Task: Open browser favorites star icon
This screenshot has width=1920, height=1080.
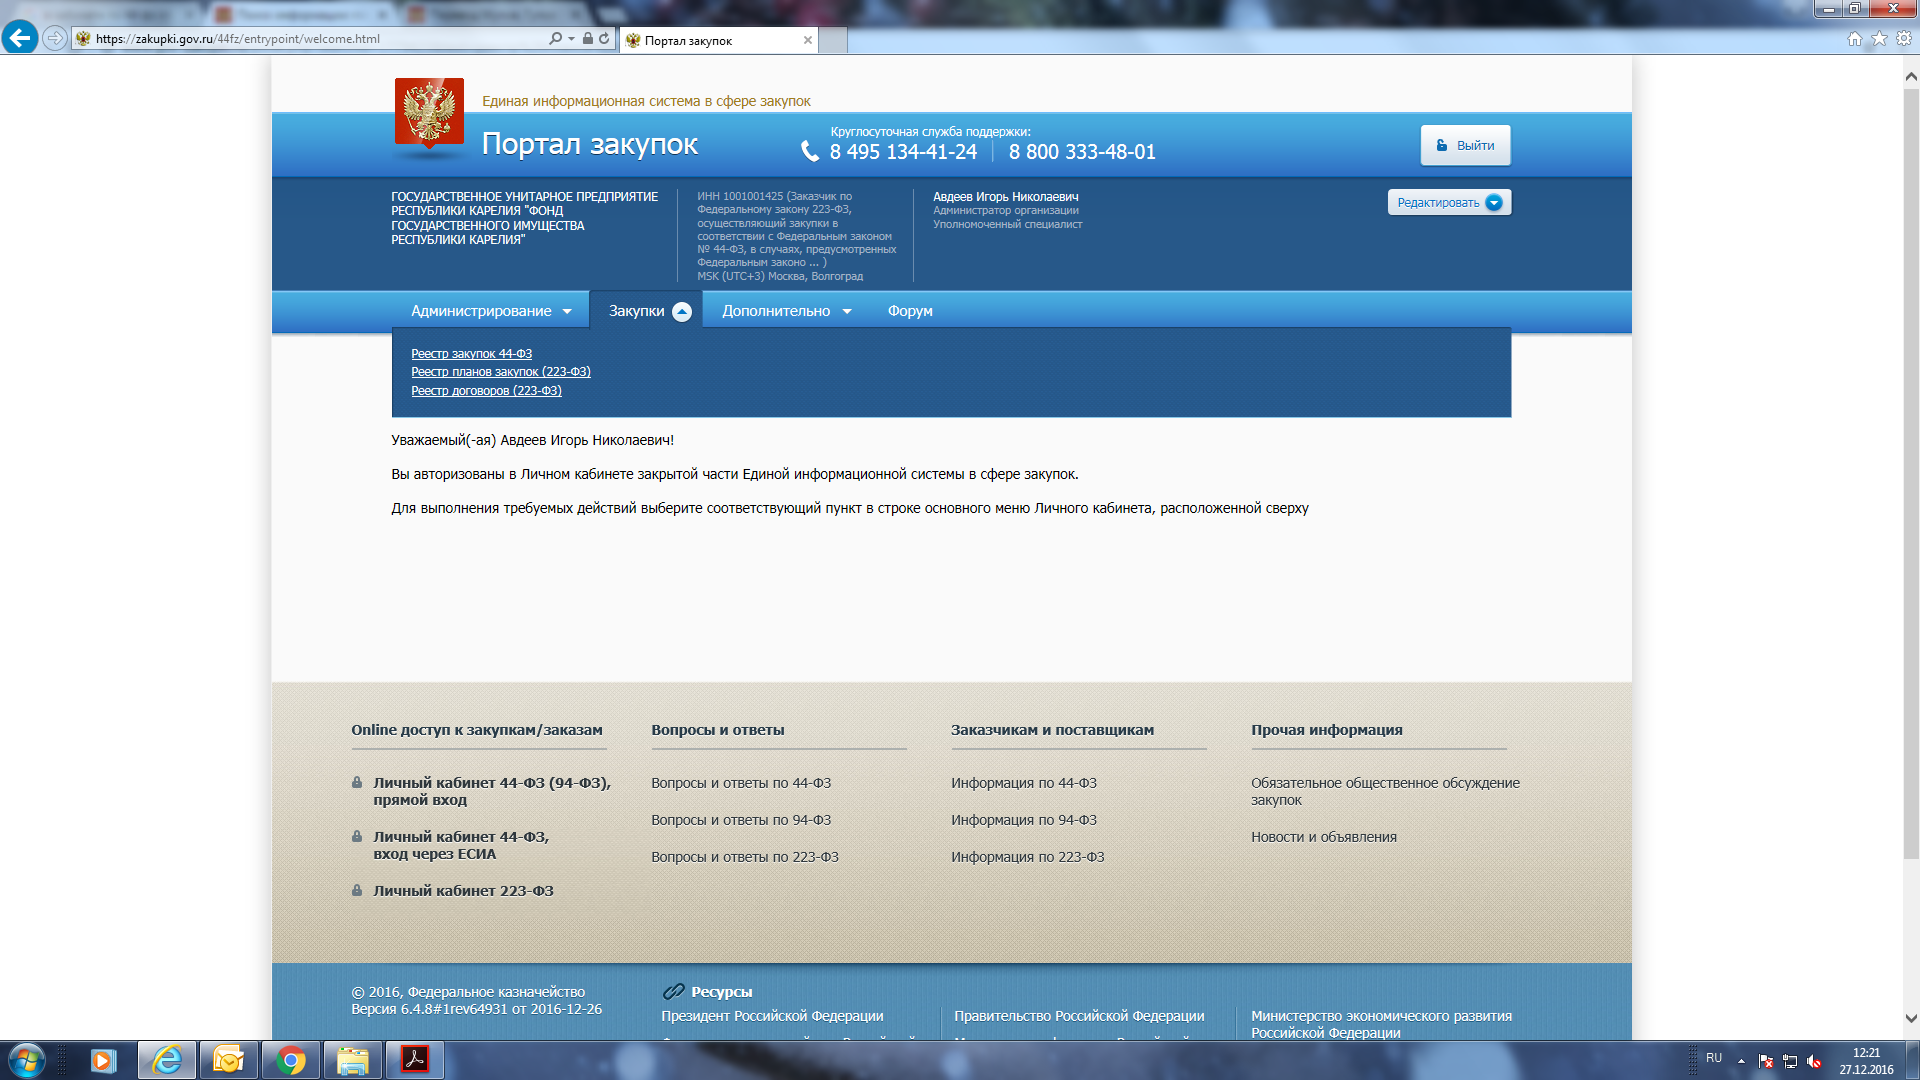Action: coord(1879,39)
